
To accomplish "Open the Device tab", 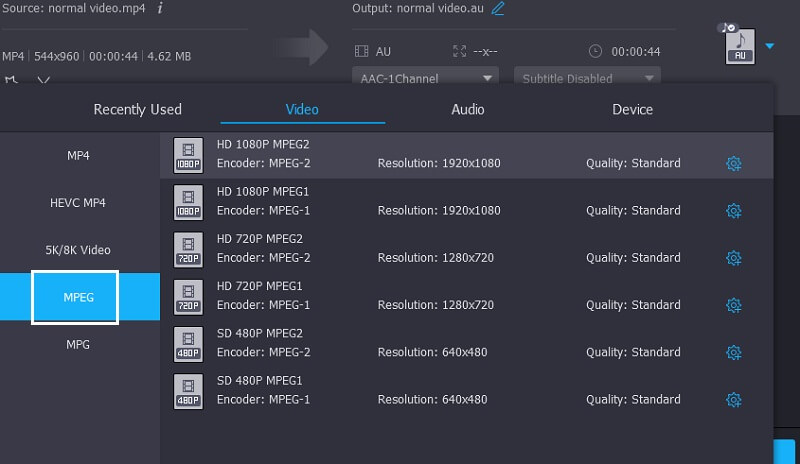I will pyautogui.click(x=632, y=109).
